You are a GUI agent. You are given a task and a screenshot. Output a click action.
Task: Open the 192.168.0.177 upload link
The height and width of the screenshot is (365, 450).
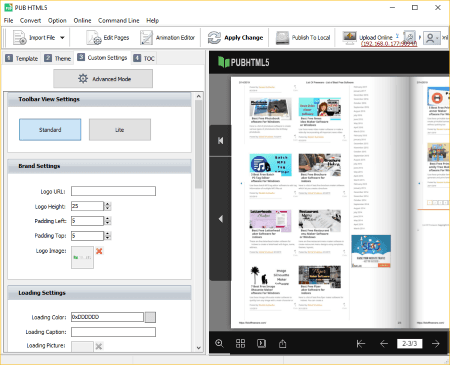point(389,44)
